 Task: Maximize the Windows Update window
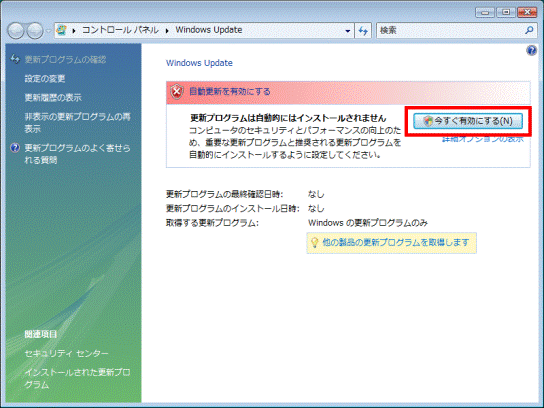[x=506, y=12]
